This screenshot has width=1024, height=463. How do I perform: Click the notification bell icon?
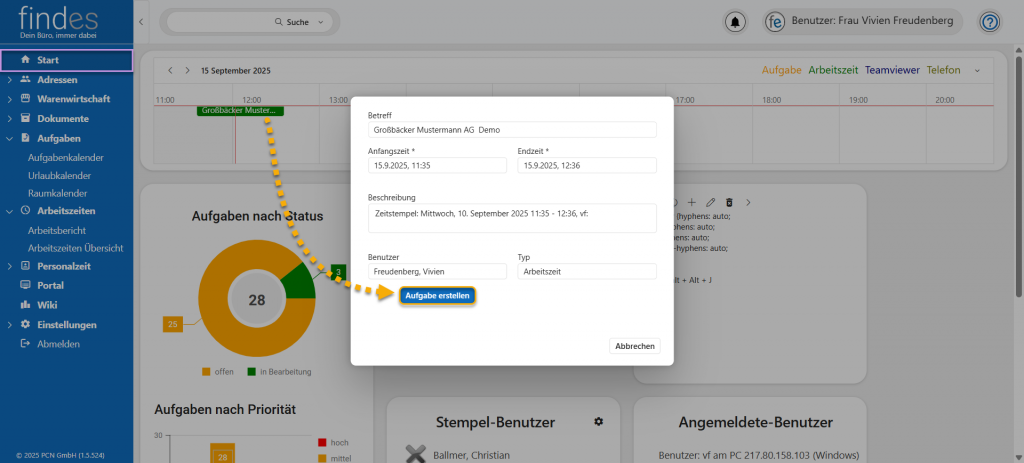(x=736, y=22)
